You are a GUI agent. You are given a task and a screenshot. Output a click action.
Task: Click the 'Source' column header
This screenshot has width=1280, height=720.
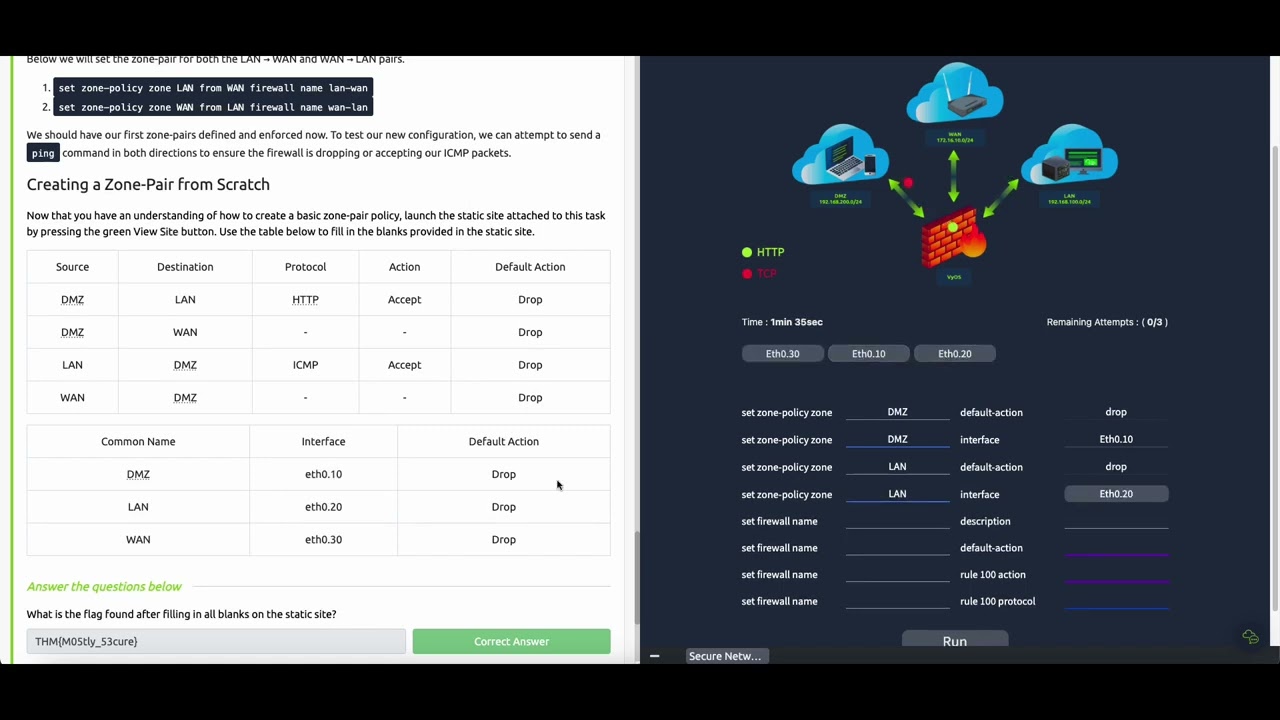click(72, 267)
